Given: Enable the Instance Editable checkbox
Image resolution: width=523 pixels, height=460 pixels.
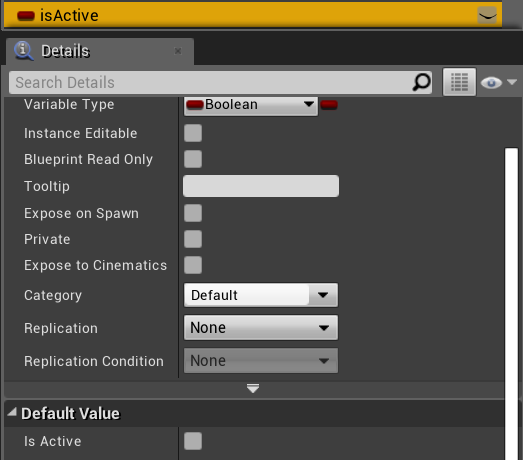Looking at the screenshot, I should pyautogui.click(x=193, y=133).
